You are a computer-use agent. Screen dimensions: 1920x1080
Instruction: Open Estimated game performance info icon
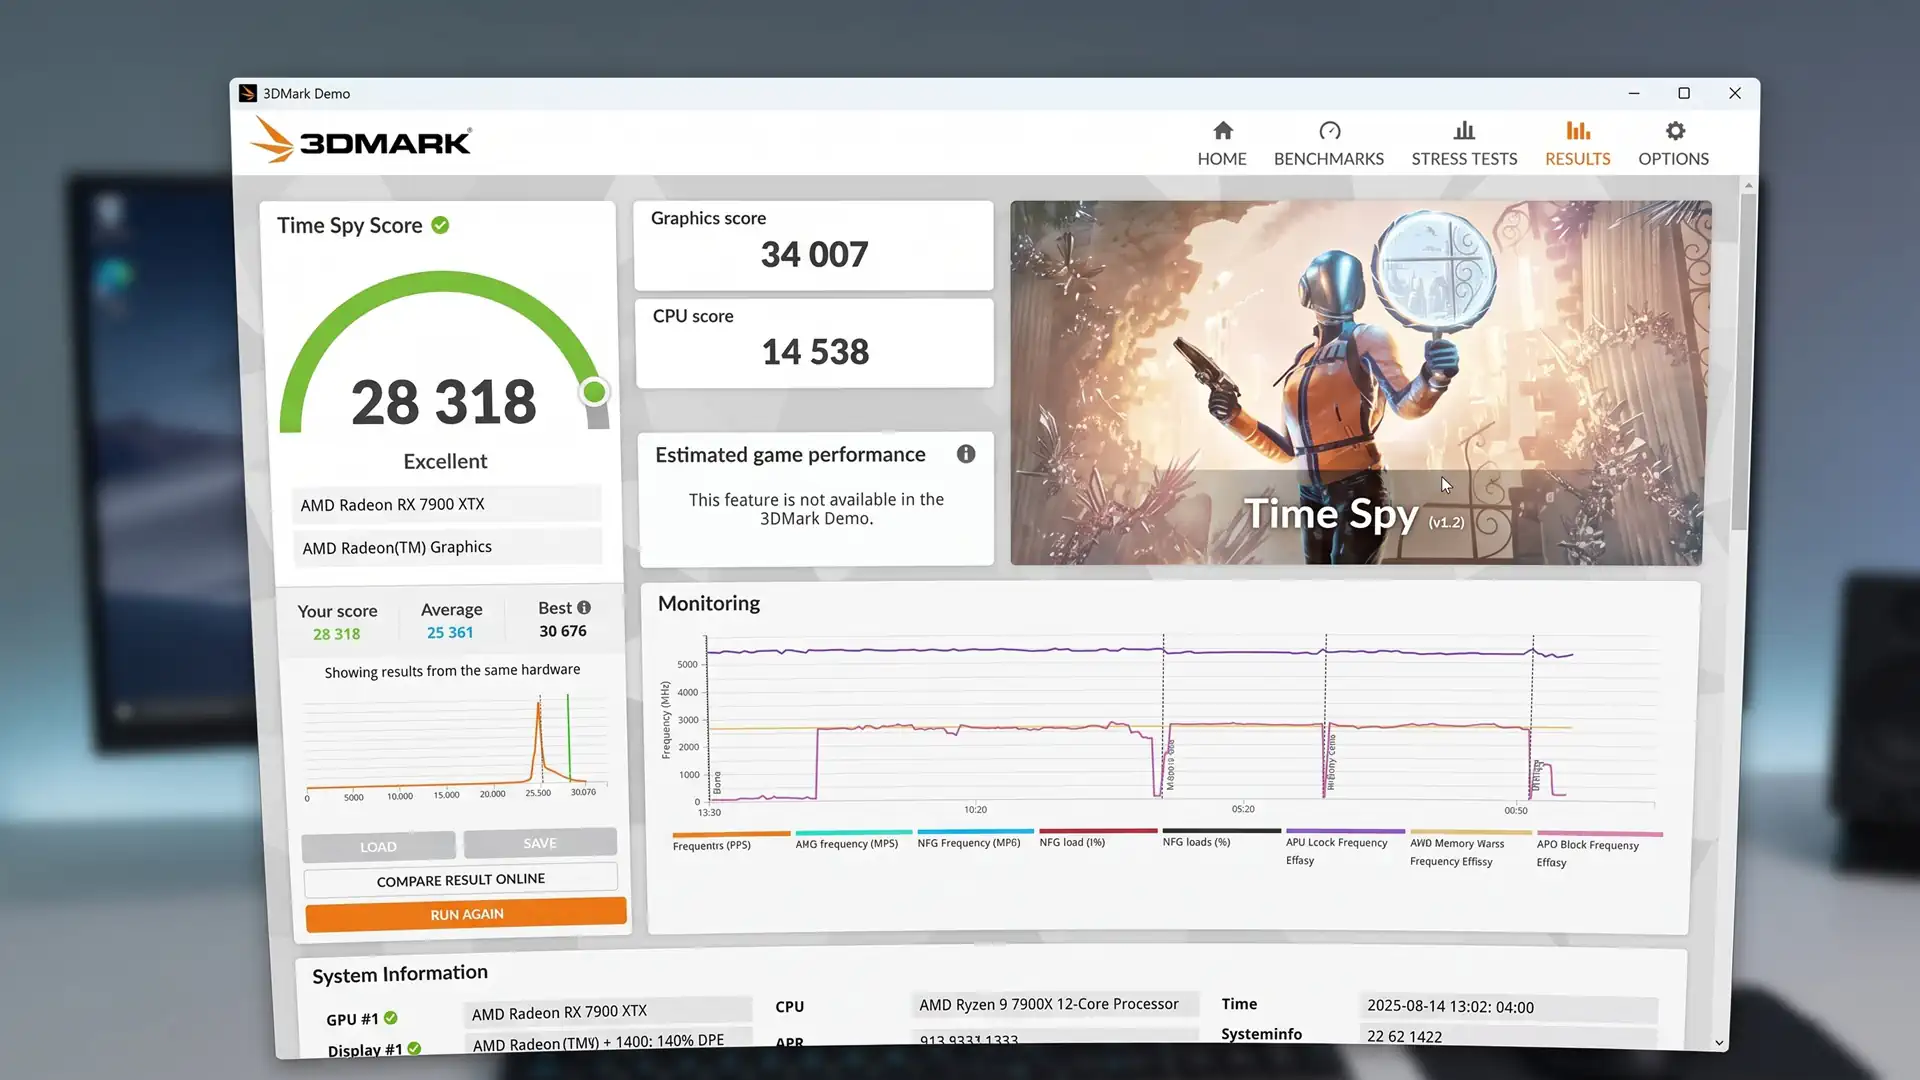(x=966, y=454)
